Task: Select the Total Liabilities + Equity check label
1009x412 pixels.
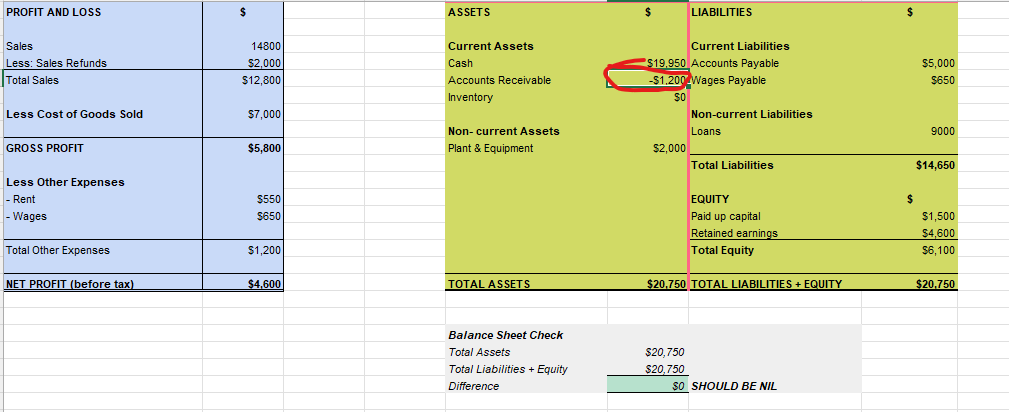Action: pyautogui.click(x=508, y=370)
